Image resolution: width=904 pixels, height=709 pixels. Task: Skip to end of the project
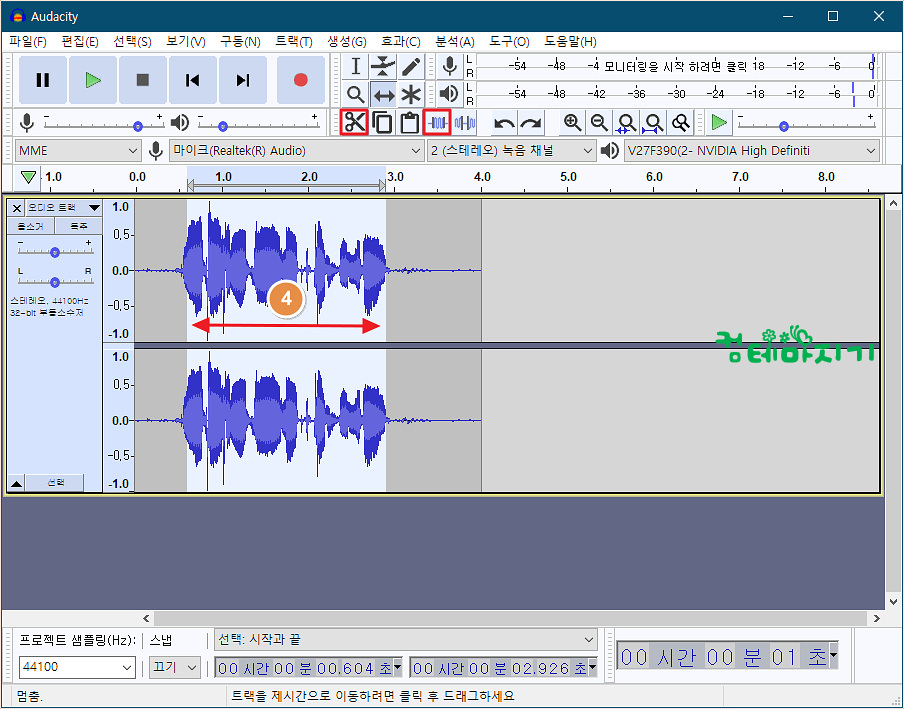pyautogui.click(x=243, y=80)
